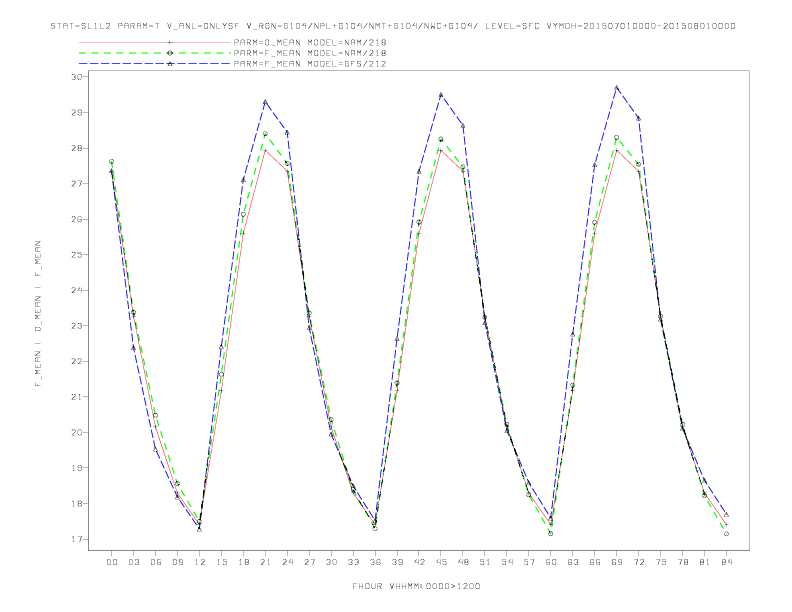Click x-axis forecast hour label 54
This screenshot has width=792, height=612.
click(x=507, y=562)
